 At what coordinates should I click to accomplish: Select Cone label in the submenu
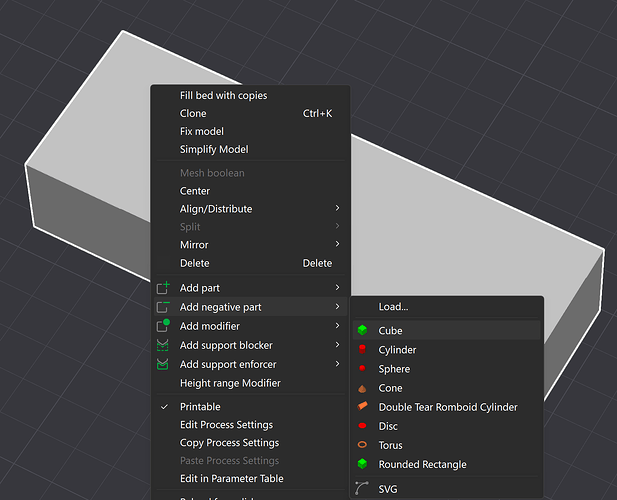390,388
